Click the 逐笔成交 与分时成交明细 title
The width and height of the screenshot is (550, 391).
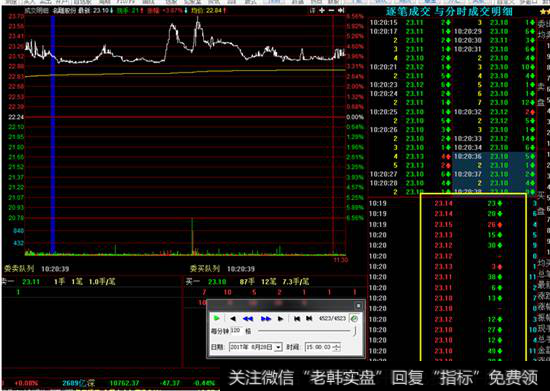(x=449, y=12)
